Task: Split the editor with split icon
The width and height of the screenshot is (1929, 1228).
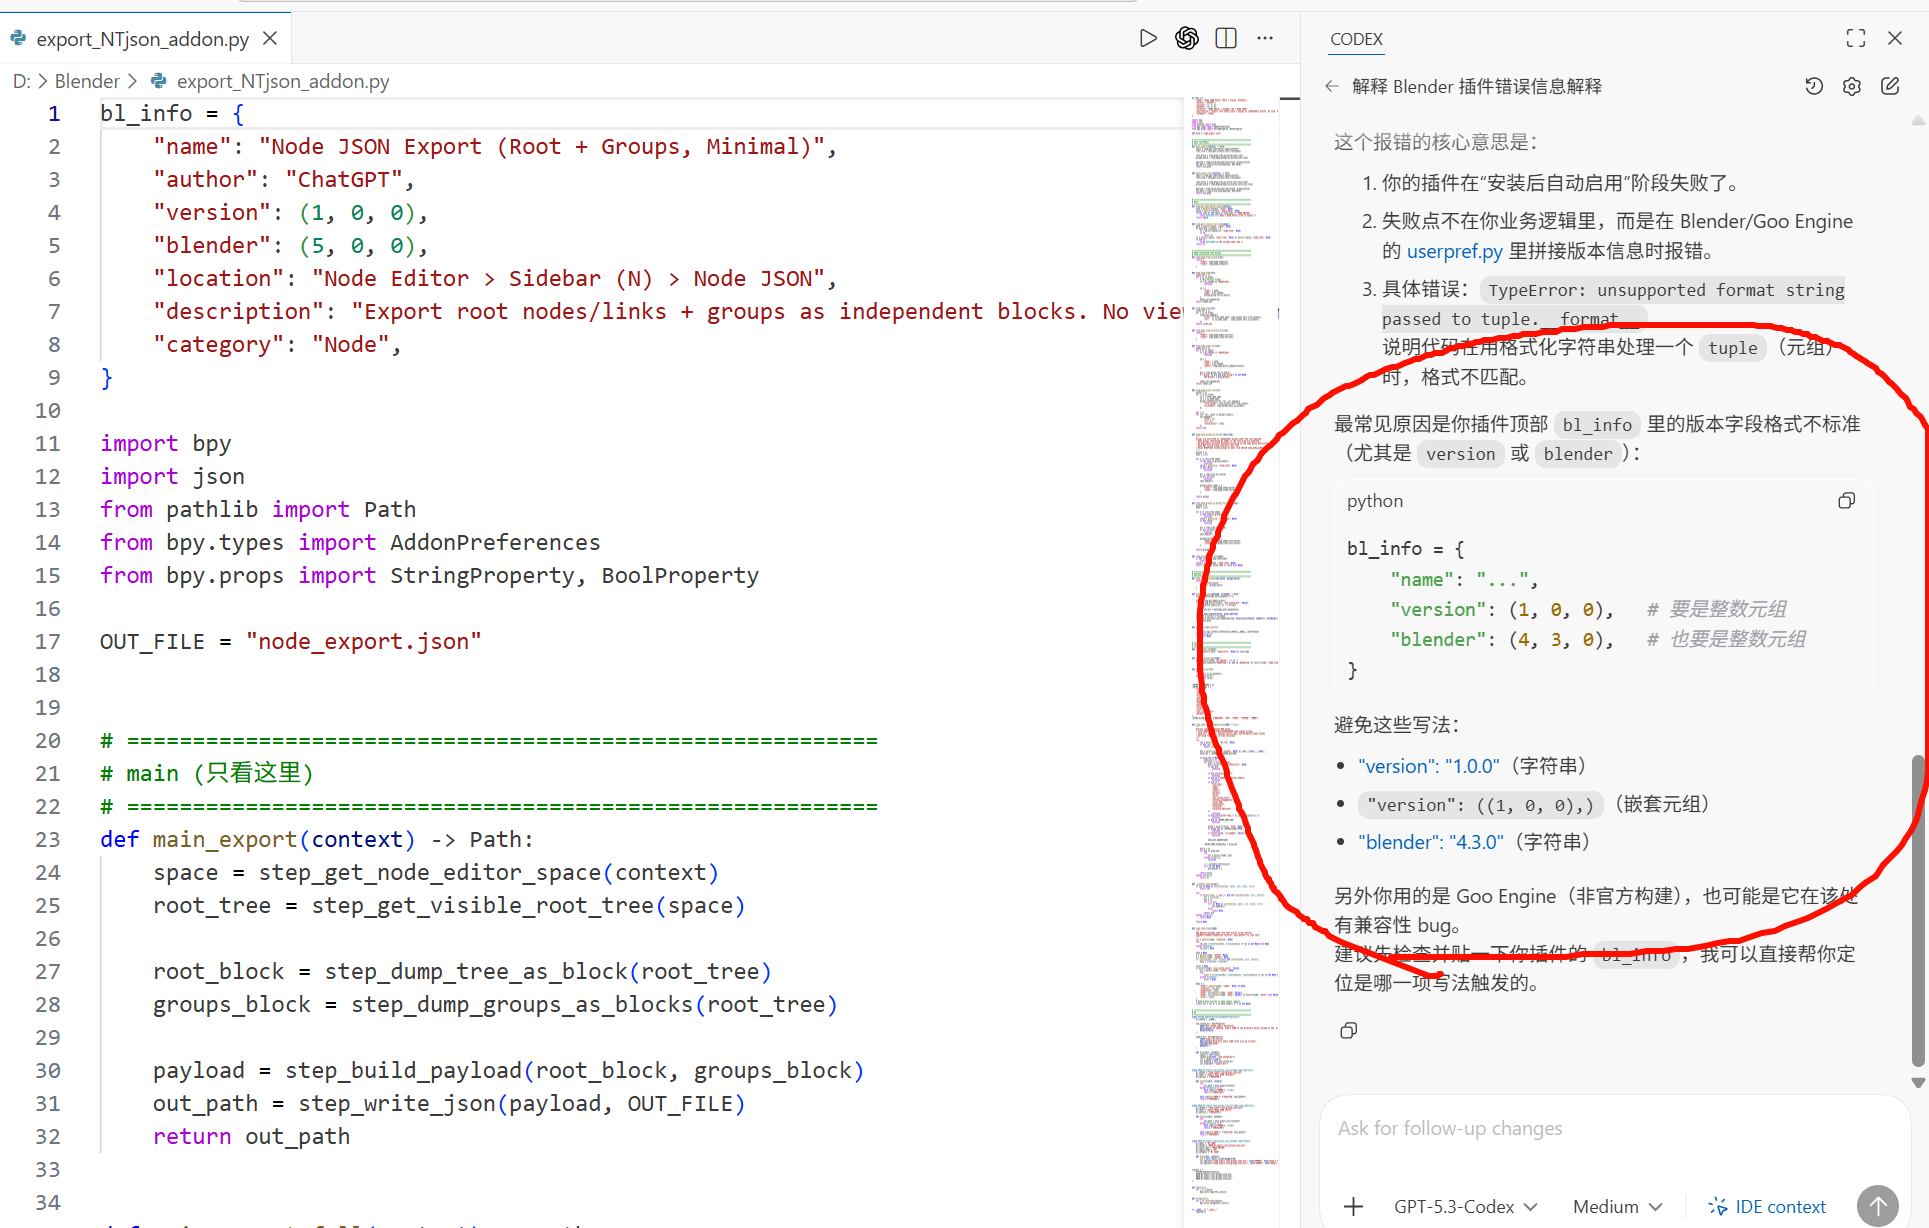Action: [1226, 38]
